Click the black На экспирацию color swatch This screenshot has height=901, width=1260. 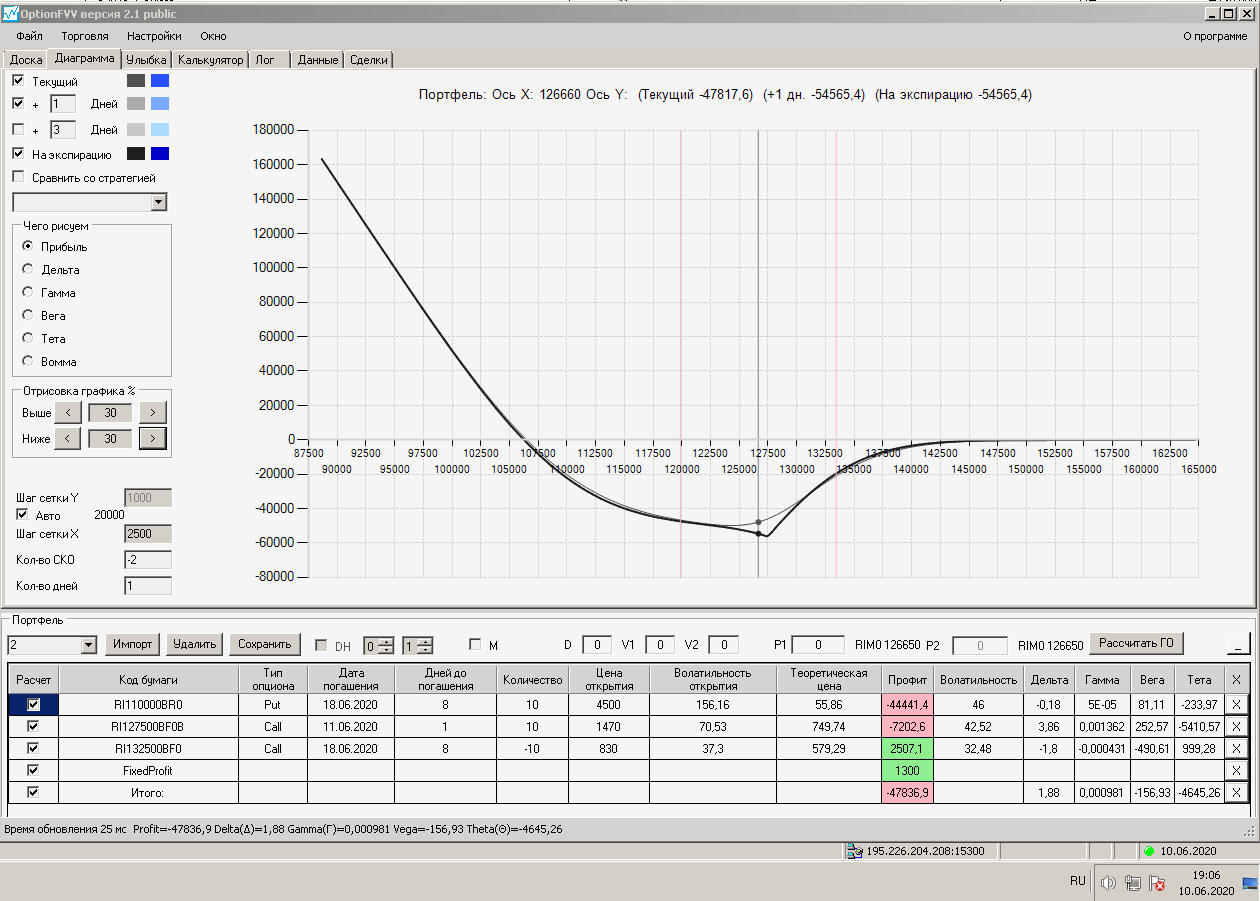(x=136, y=154)
